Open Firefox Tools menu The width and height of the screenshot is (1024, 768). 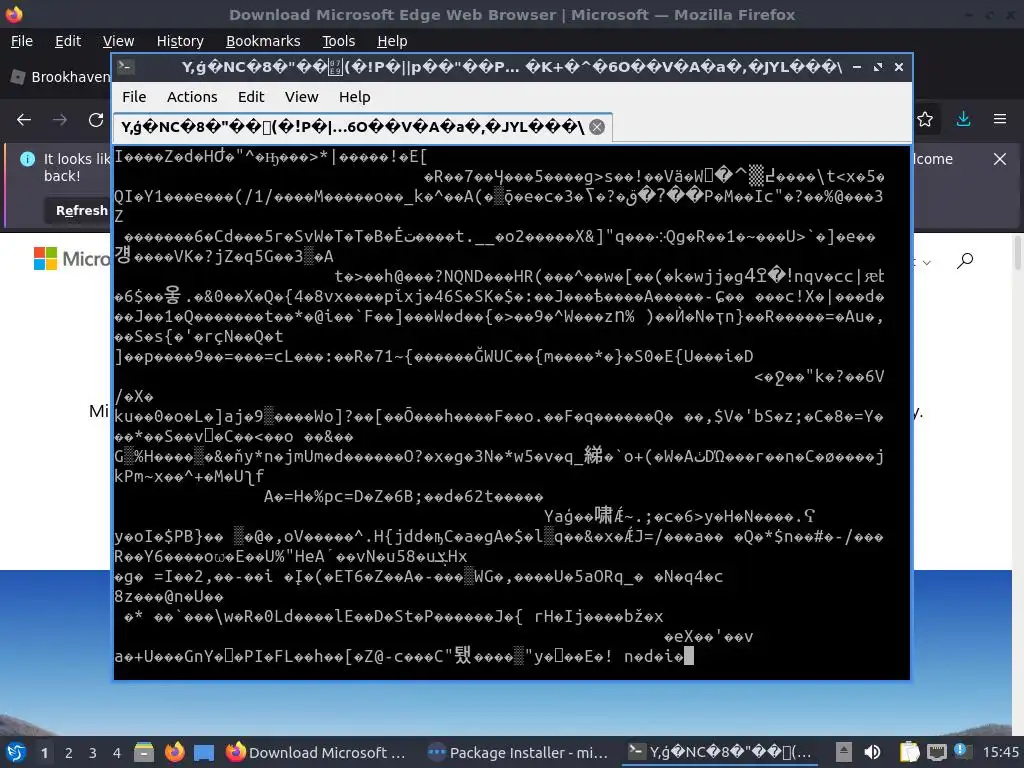click(x=338, y=41)
